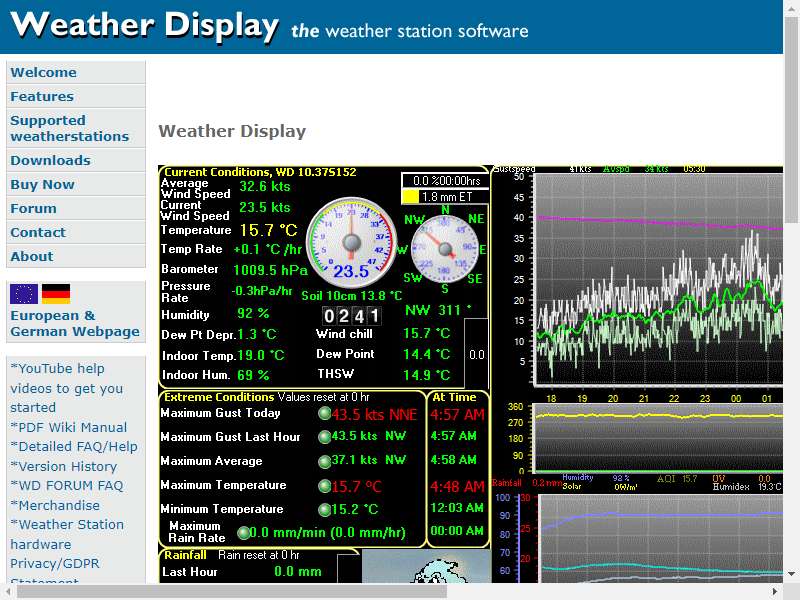Click the wind direction compass gauge
This screenshot has width=800, height=600.
tap(445, 249)
